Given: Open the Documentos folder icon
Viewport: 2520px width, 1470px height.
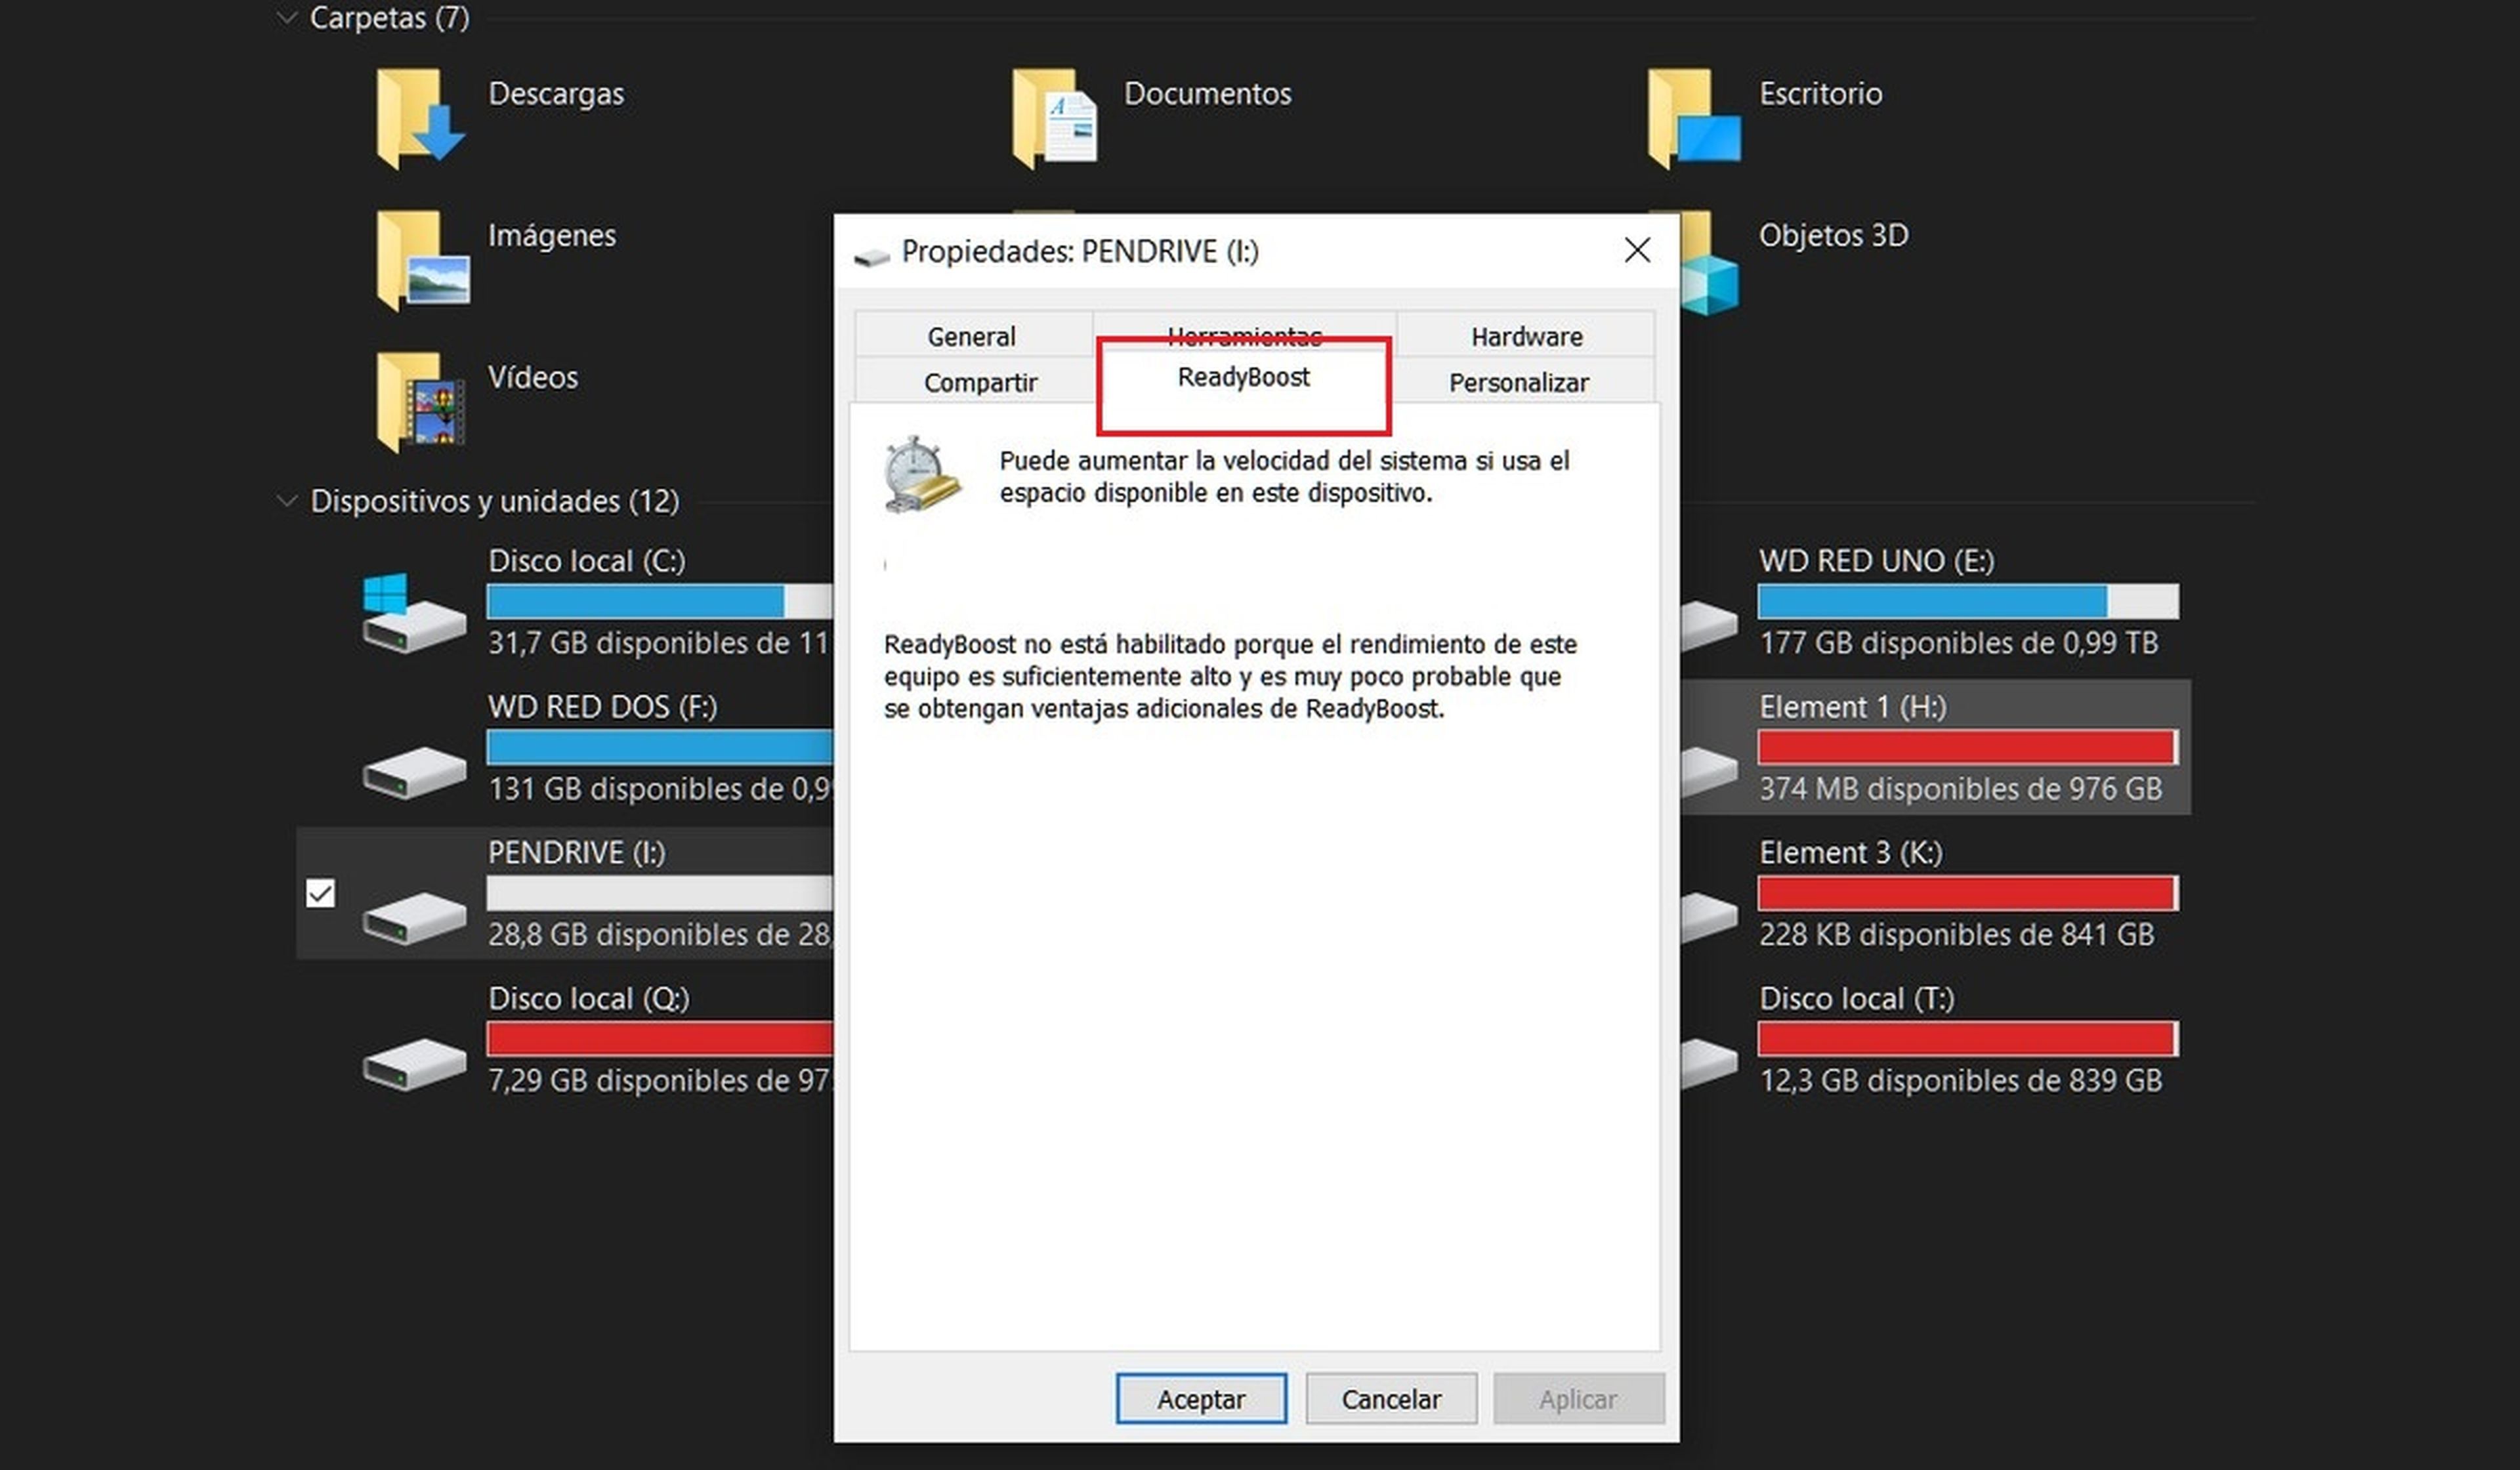Looking at the screenshot, I should click(x=1054, y=118).
